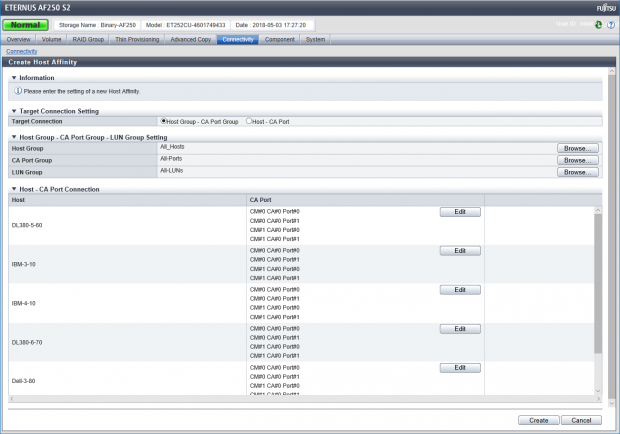Image resolution: width=620 pixels, height=434 pixels.
Task: Collapse the Information section
Action: [x=14, y=78]
